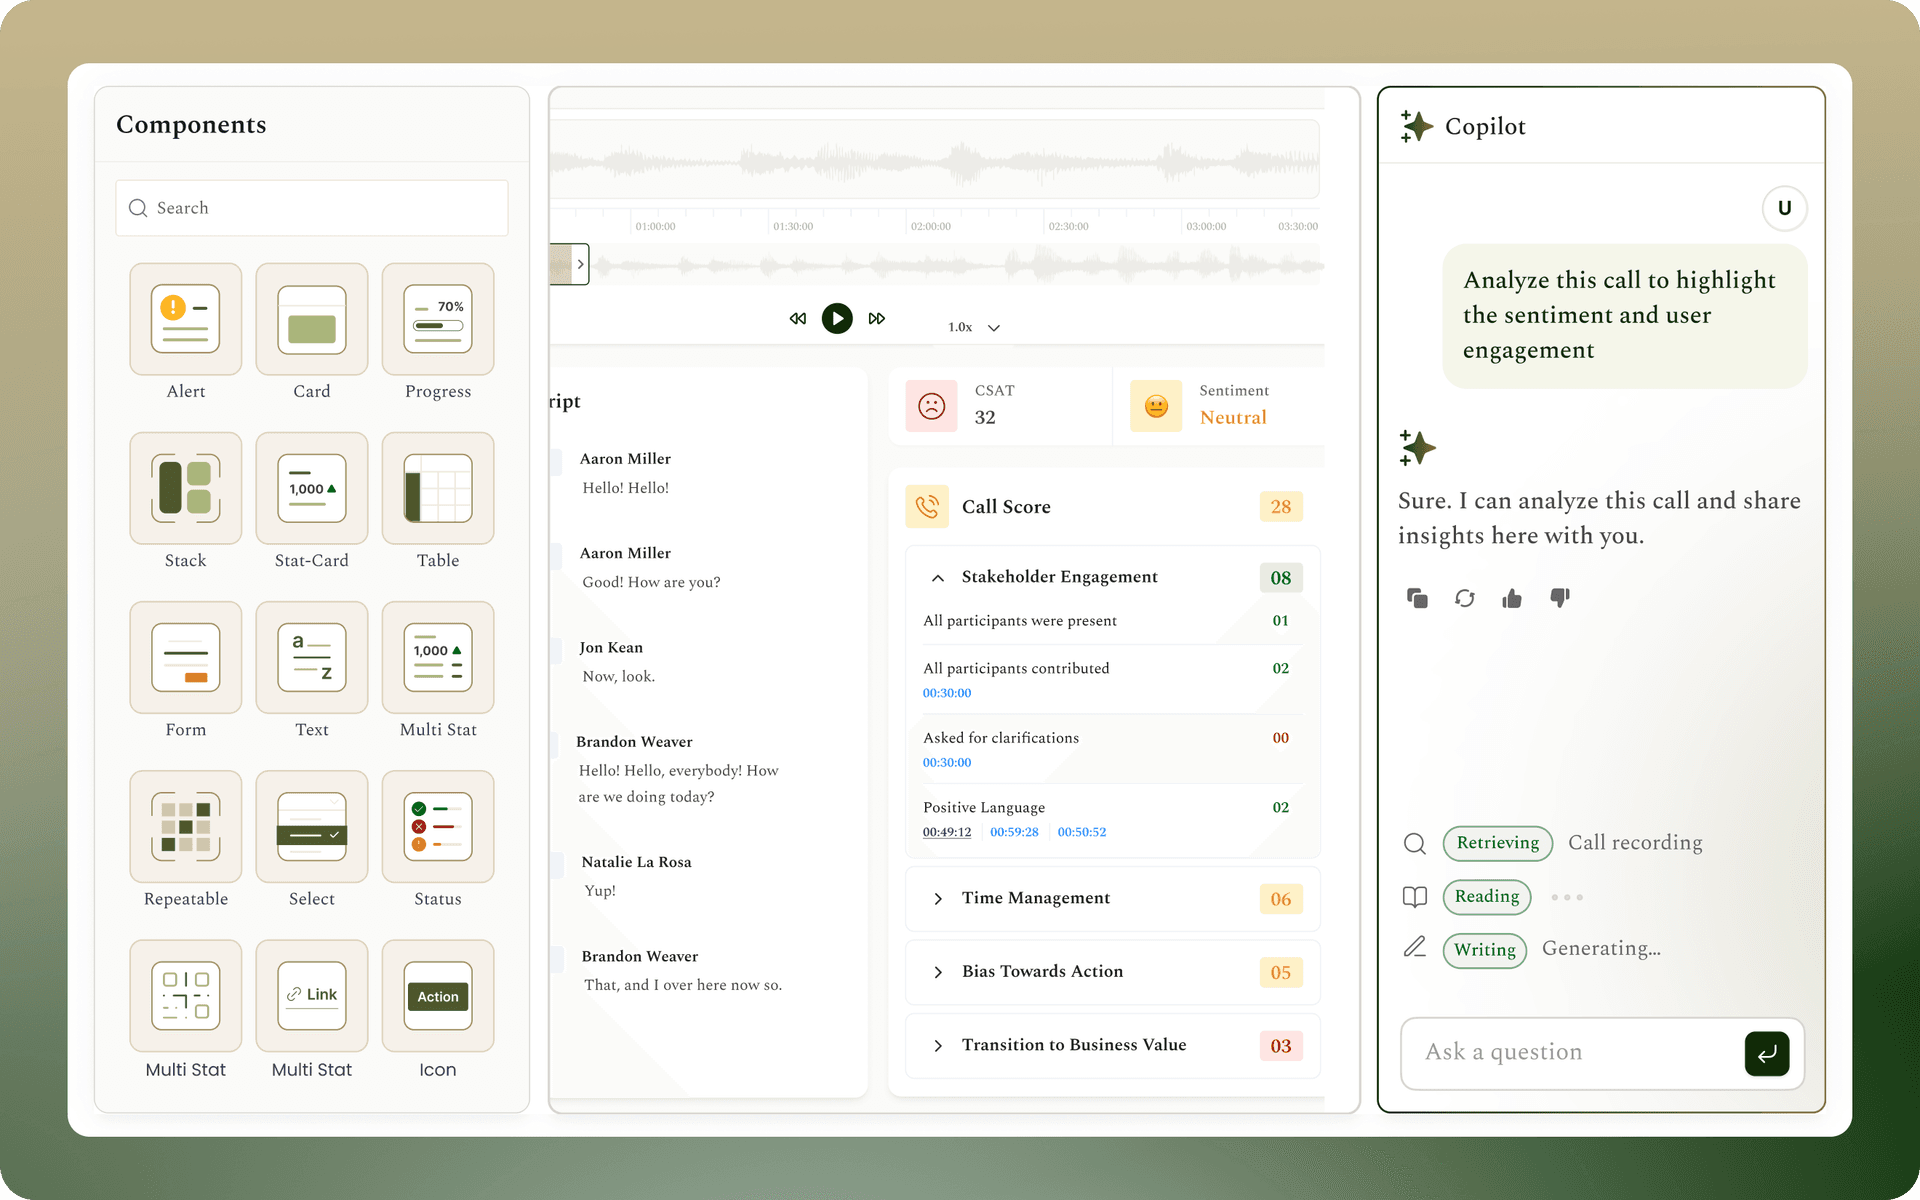
Task: Select the Table component icon
Action: pyautogui.click(x=438, y=488)
